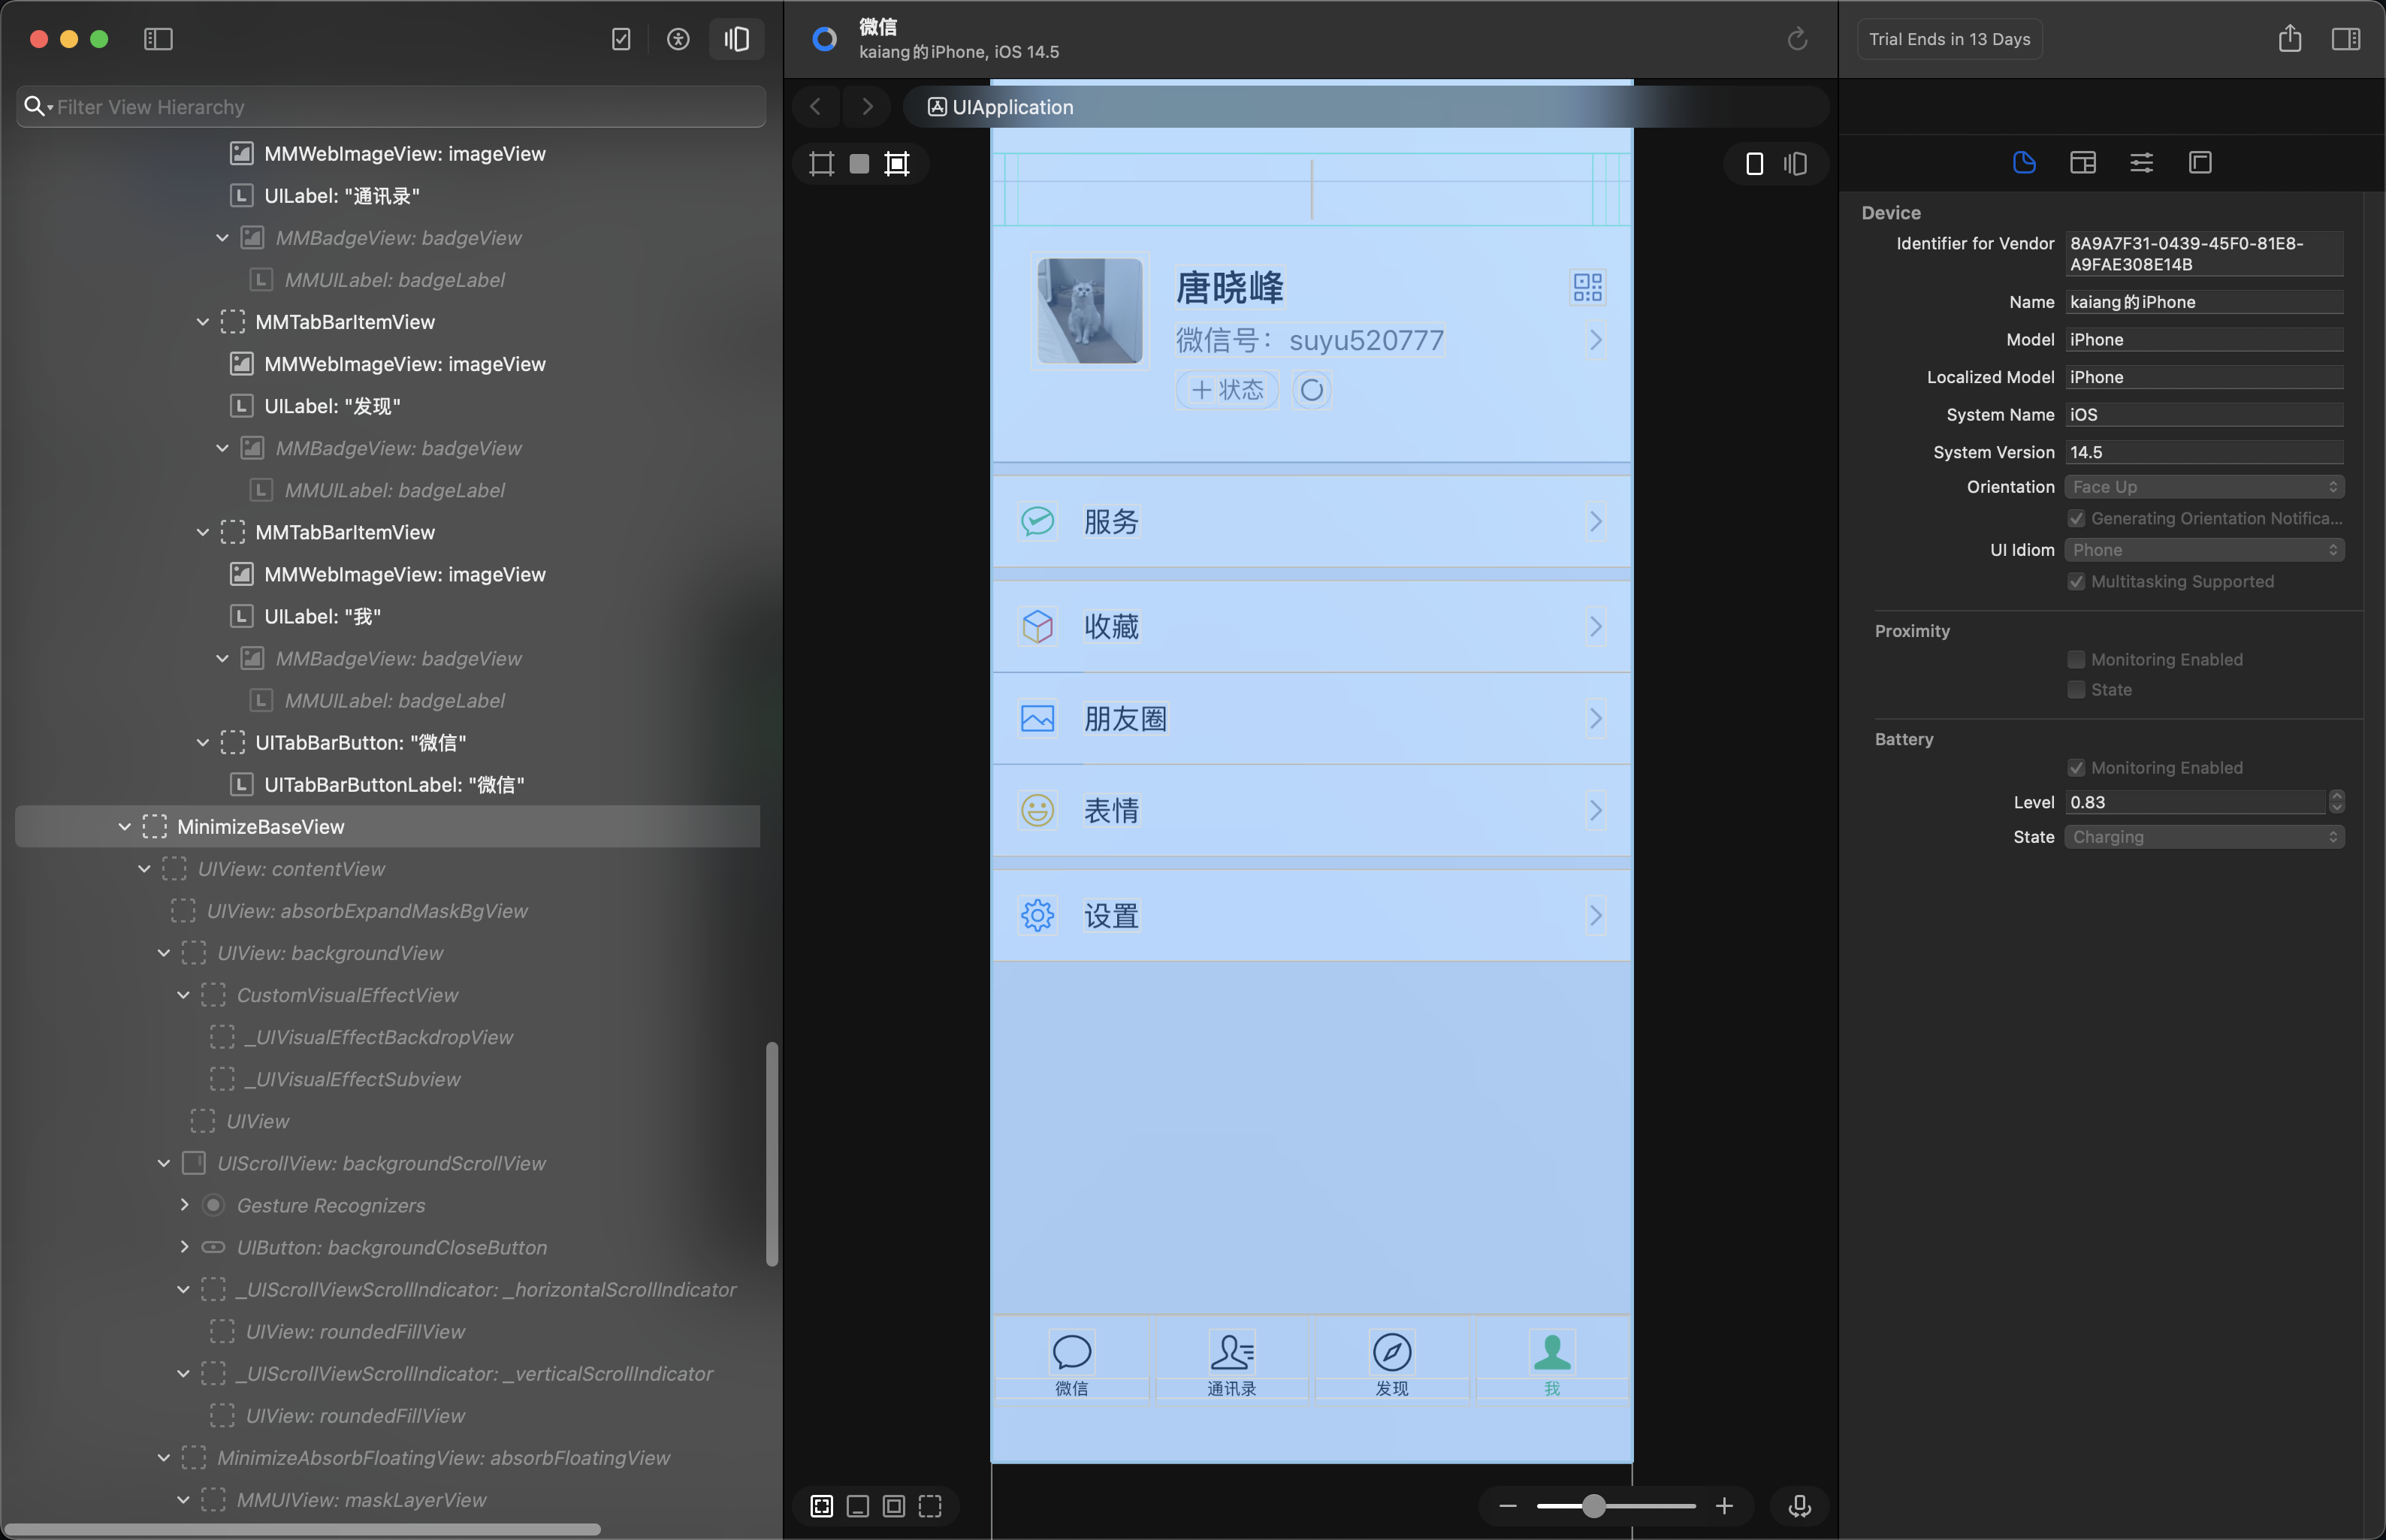Collapse CustomVisualEffectView tree node

pos(183,995)
